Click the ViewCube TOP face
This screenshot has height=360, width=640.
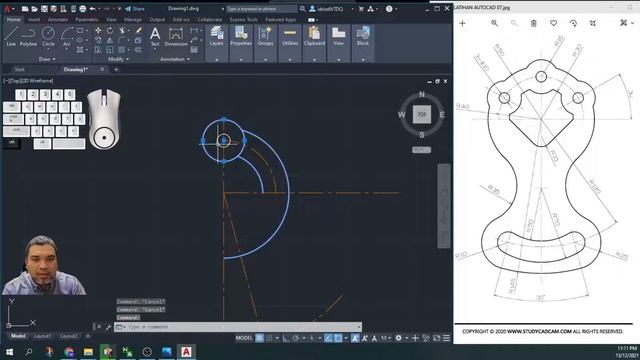pyautogui.click(x=422, y=115)
